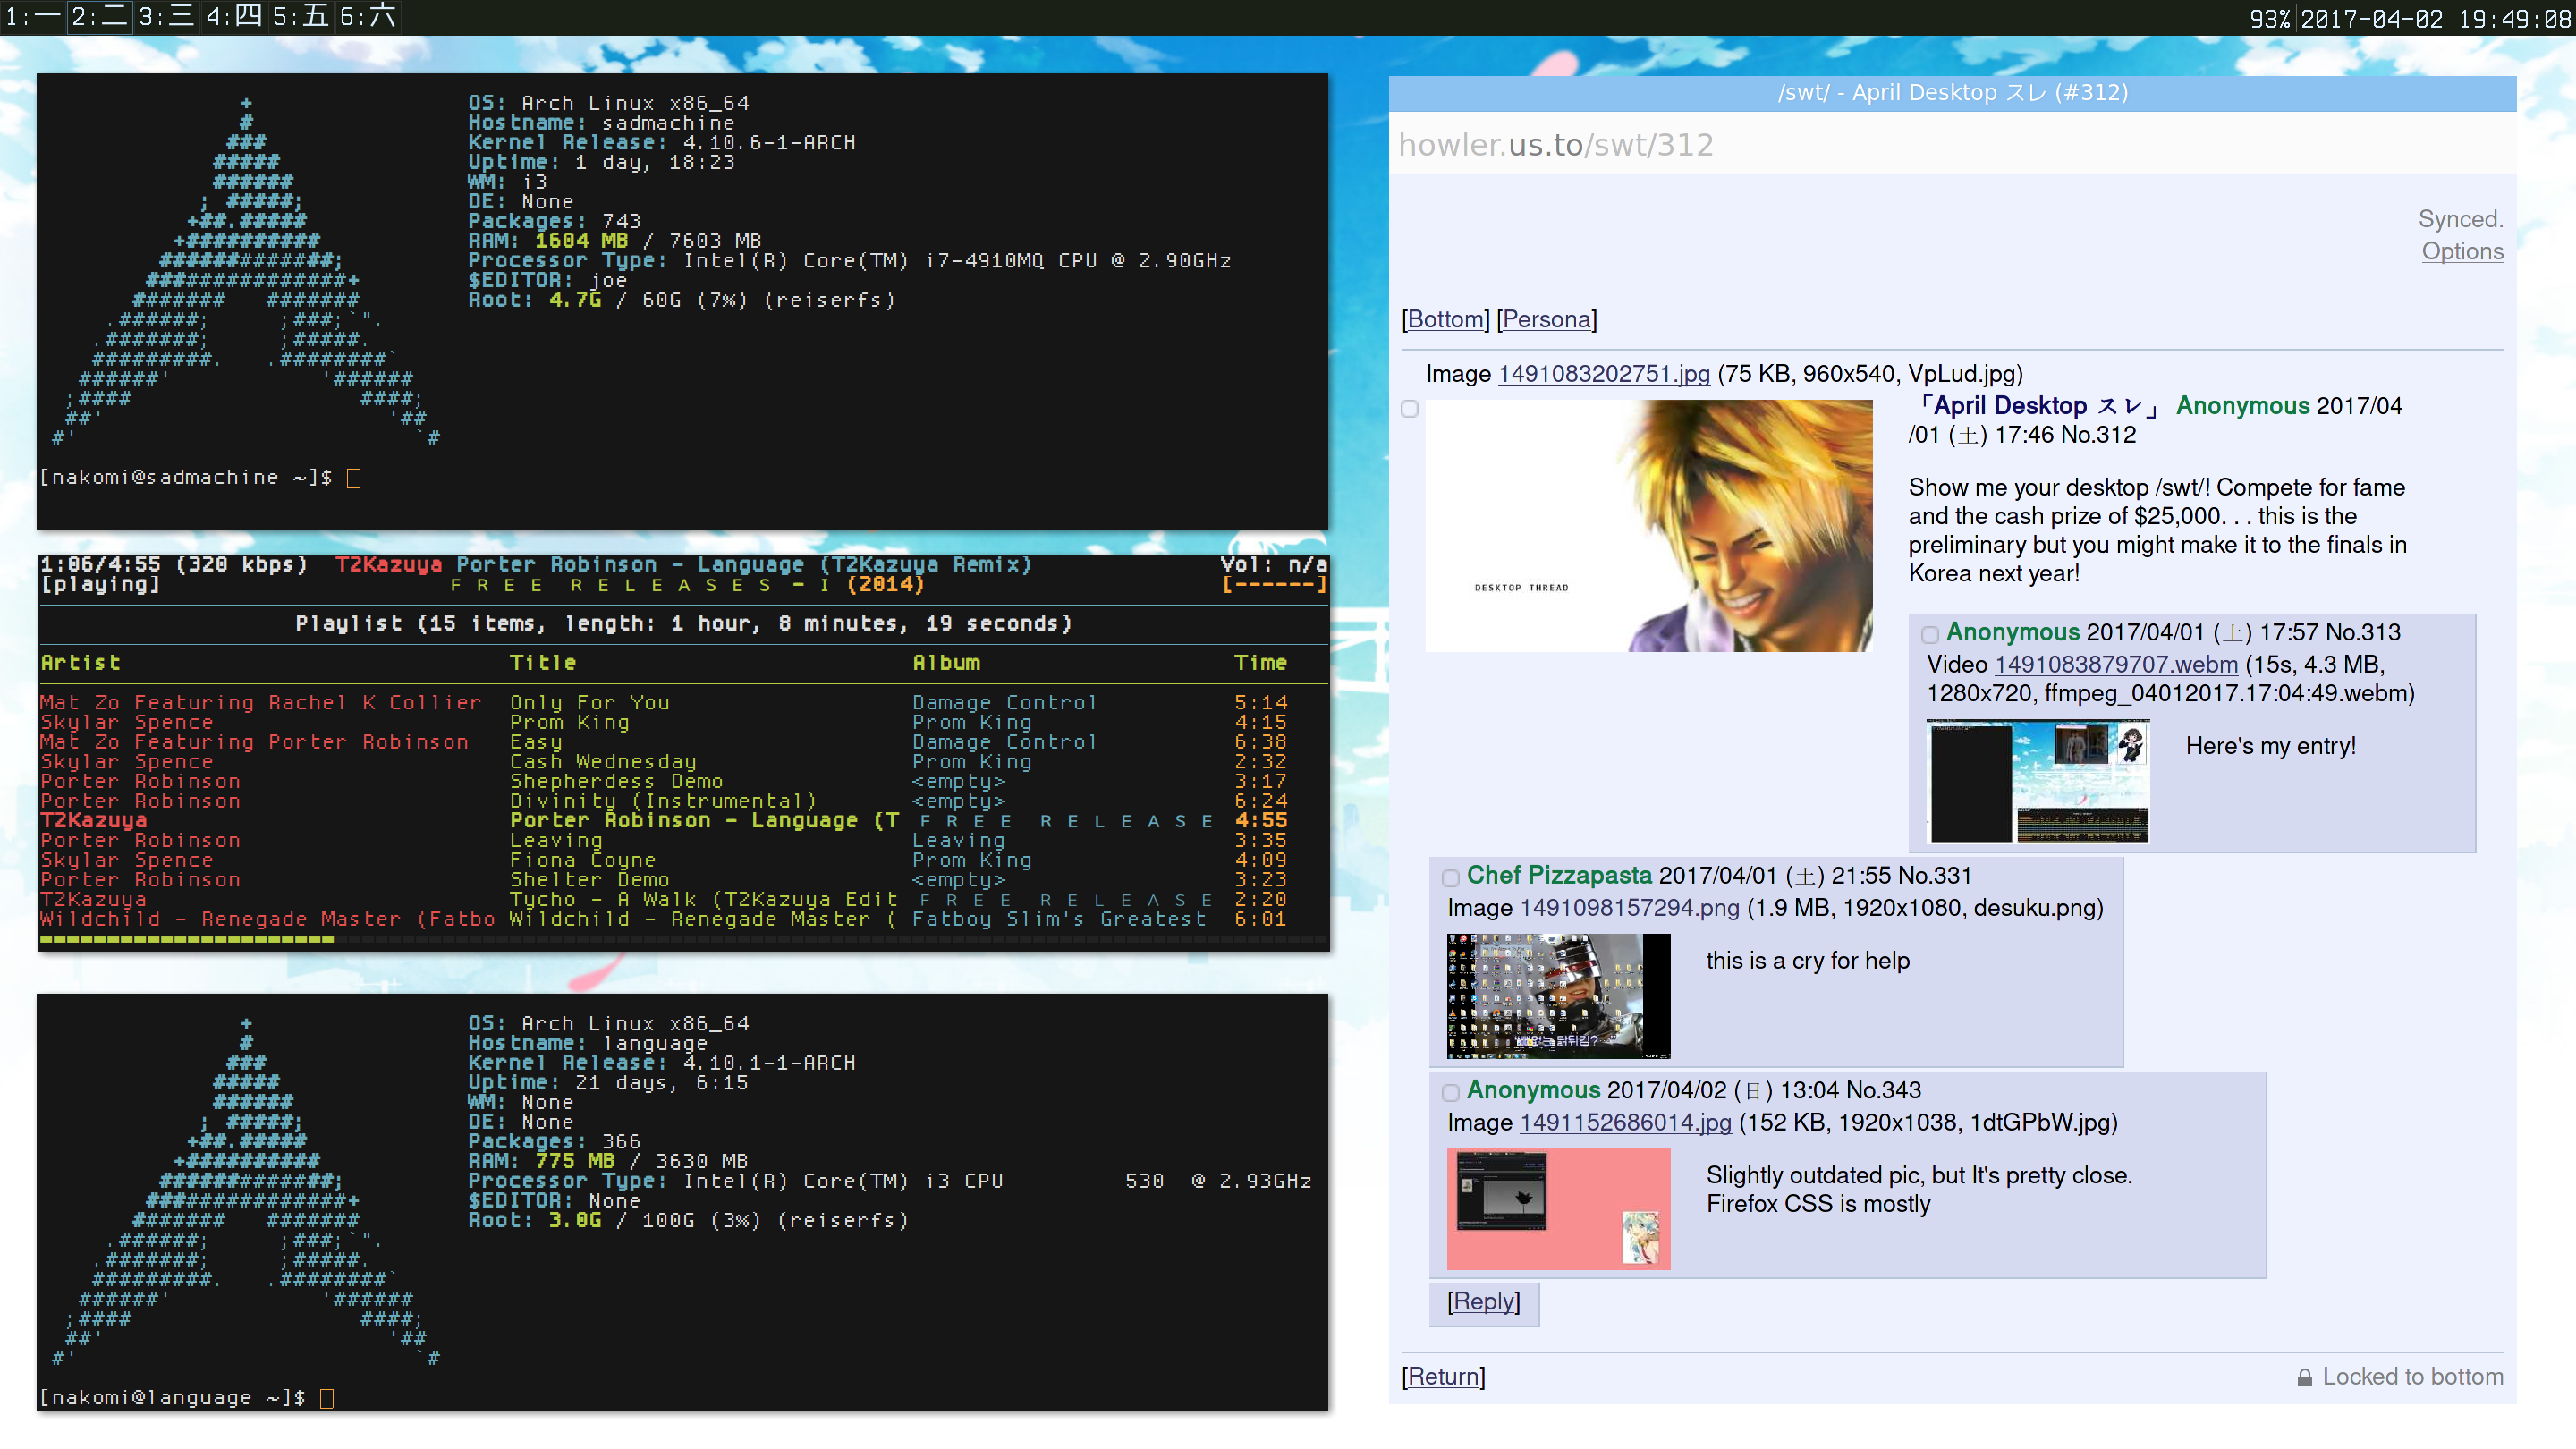
Task: Open the Persona link
Action: point(1546,319)
